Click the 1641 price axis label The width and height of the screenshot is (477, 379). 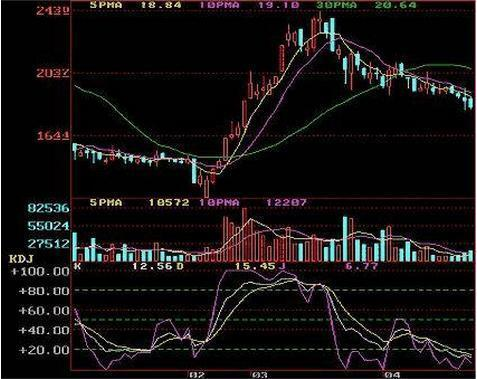point(53,136)
